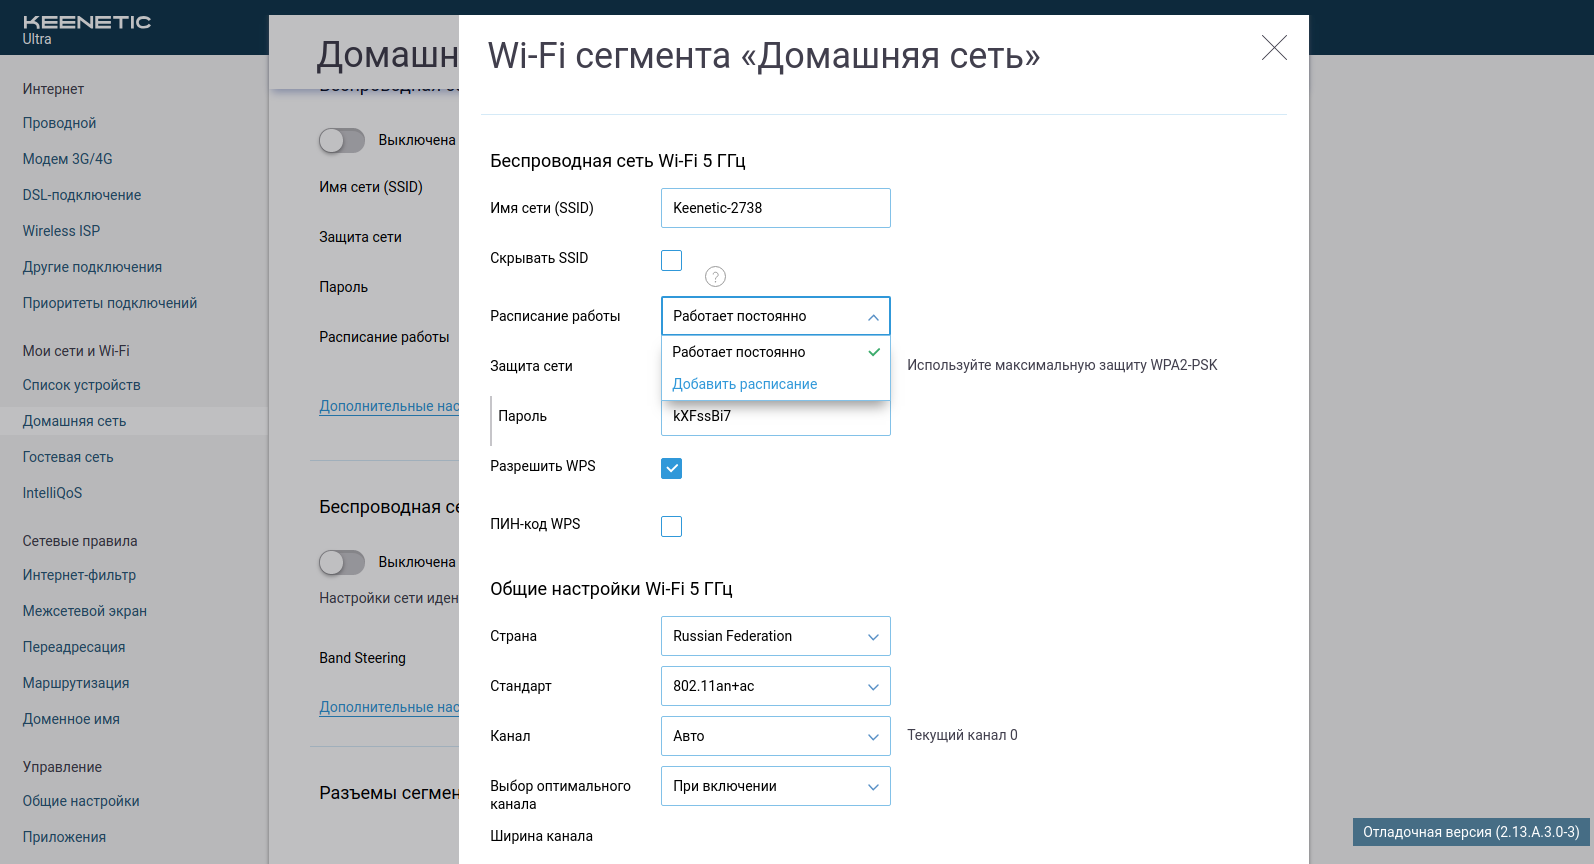Click the Keenetic Ultra logo
The height and width of the screenshot is (864, 1594).
(x=86, y=29)
